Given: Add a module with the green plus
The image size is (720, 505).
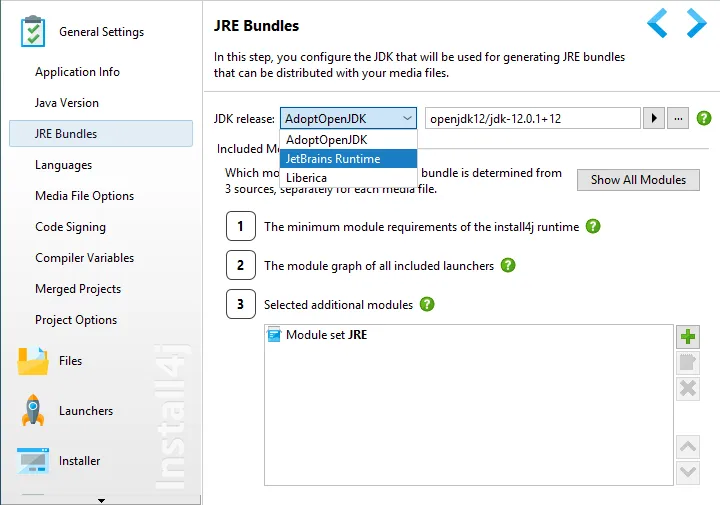Looking at the screenshot, I should [687, 337].
